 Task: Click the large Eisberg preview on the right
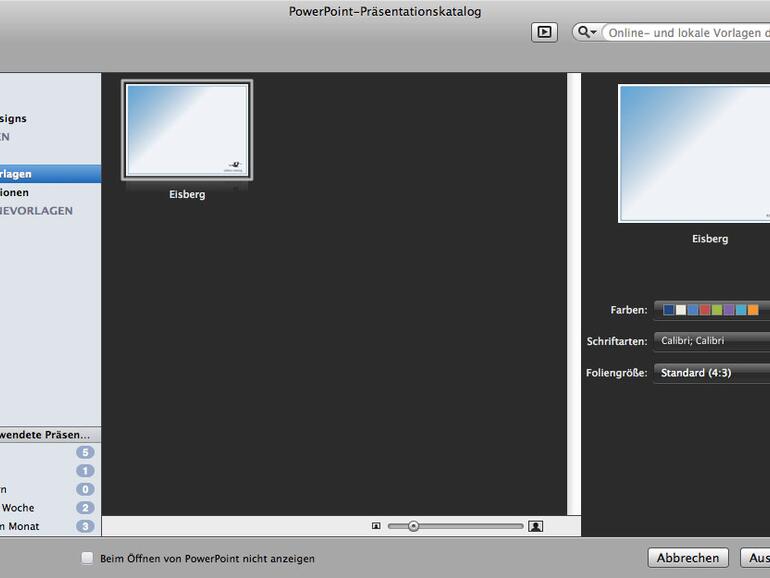[694, 154]
